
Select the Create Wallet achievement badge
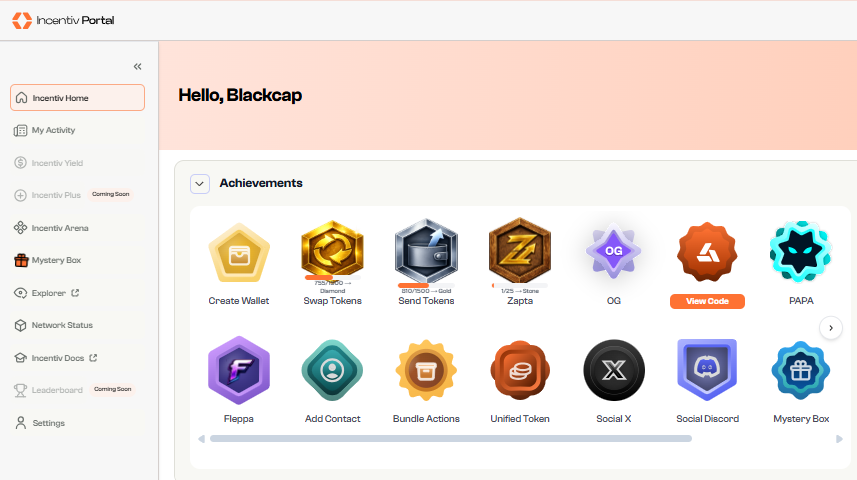tap(239, 254)
